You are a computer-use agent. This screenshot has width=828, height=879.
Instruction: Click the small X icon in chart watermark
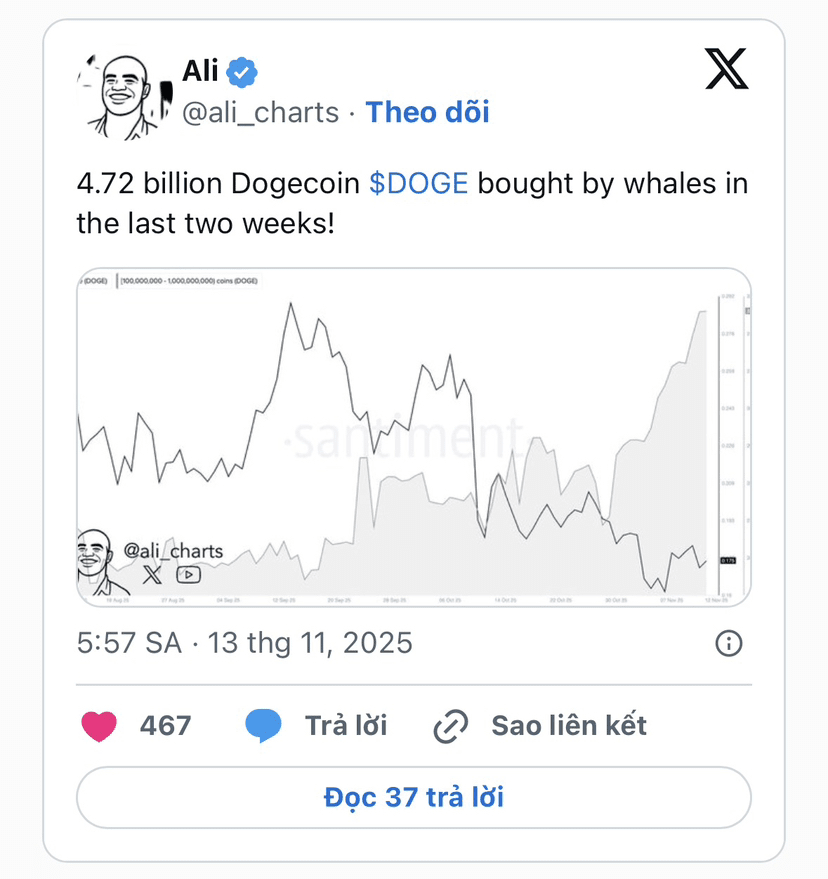[151, 574]
